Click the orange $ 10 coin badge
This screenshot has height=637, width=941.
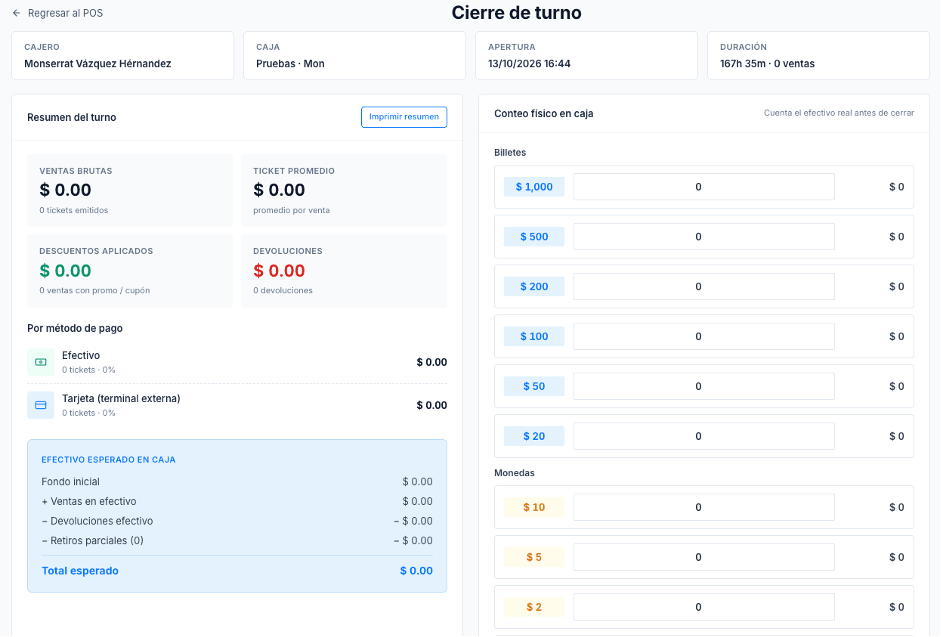[x=534, y=507]
